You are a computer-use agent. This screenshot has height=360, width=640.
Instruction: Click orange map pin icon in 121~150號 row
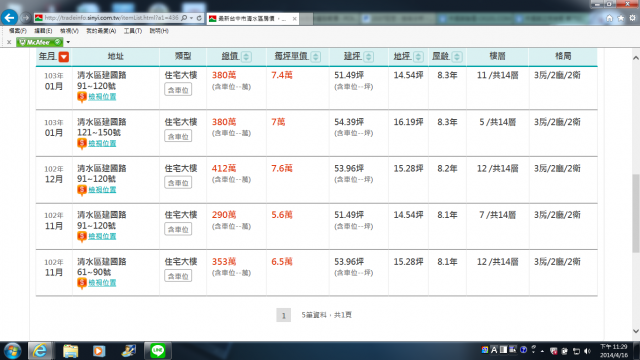tap(82, 143)
